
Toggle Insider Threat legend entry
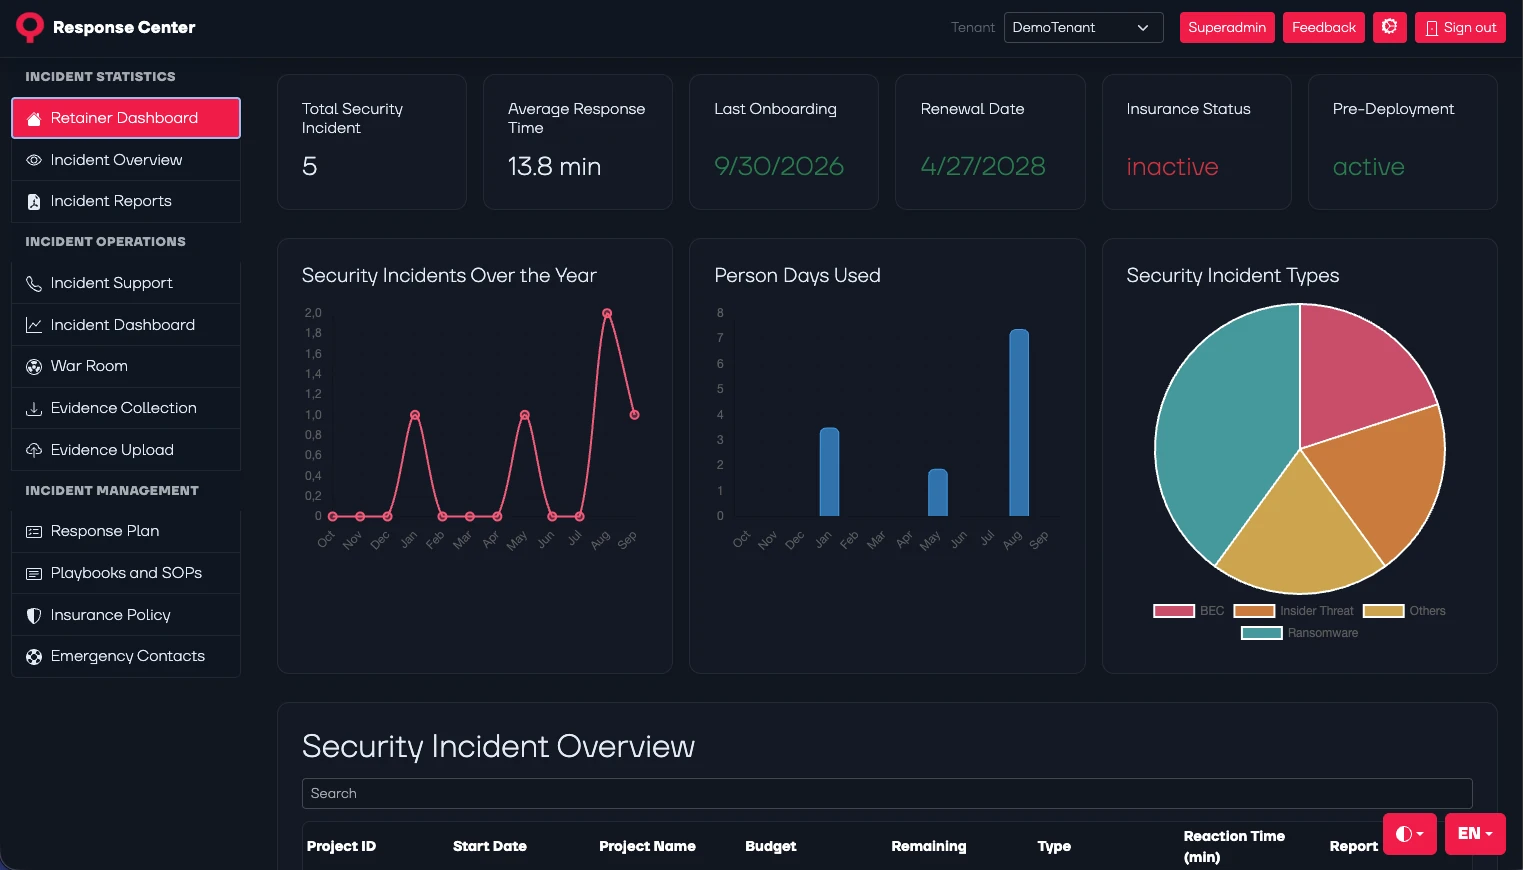[1294, 611]
